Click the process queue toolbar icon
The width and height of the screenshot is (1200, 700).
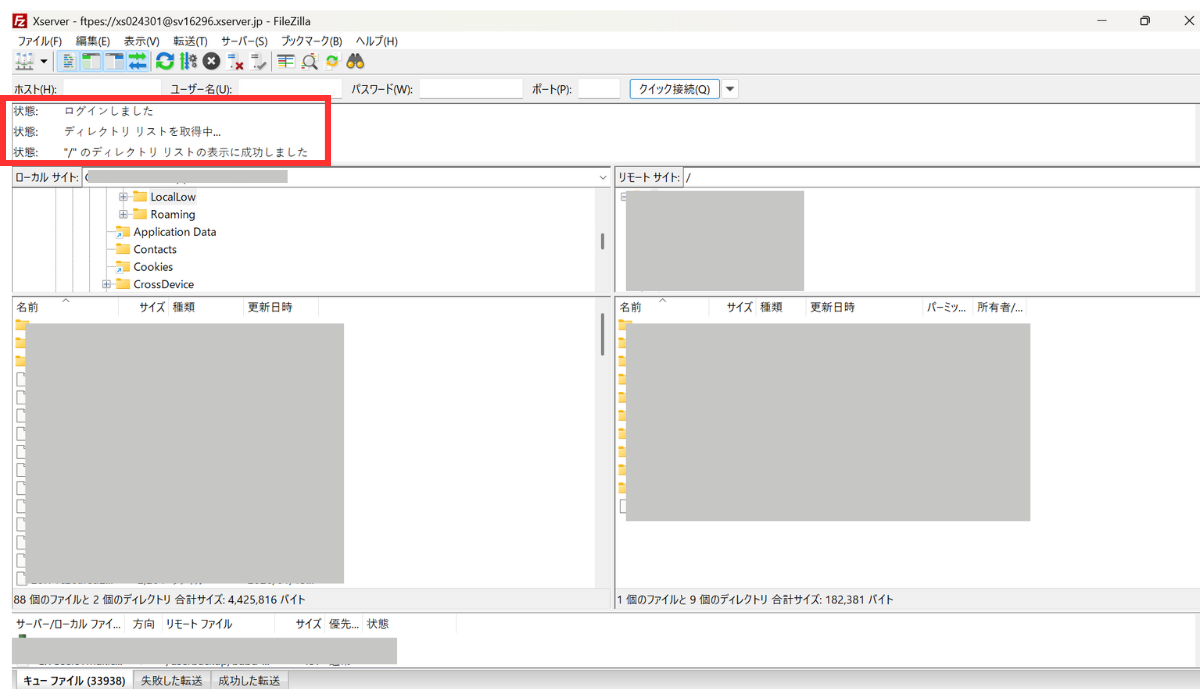pos(188,62)
